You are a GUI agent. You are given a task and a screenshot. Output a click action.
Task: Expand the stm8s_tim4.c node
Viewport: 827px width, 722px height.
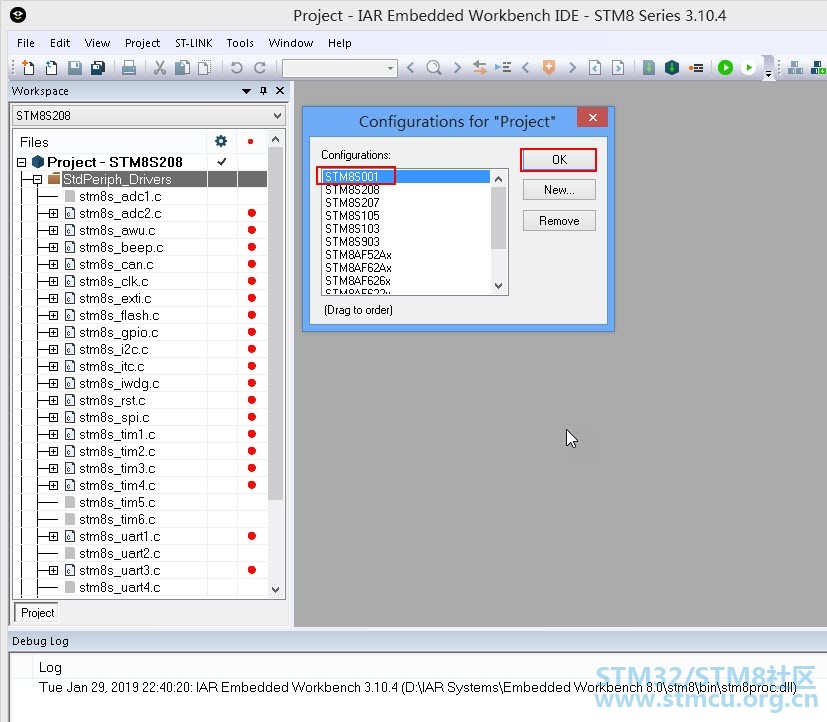coord(53,485)
